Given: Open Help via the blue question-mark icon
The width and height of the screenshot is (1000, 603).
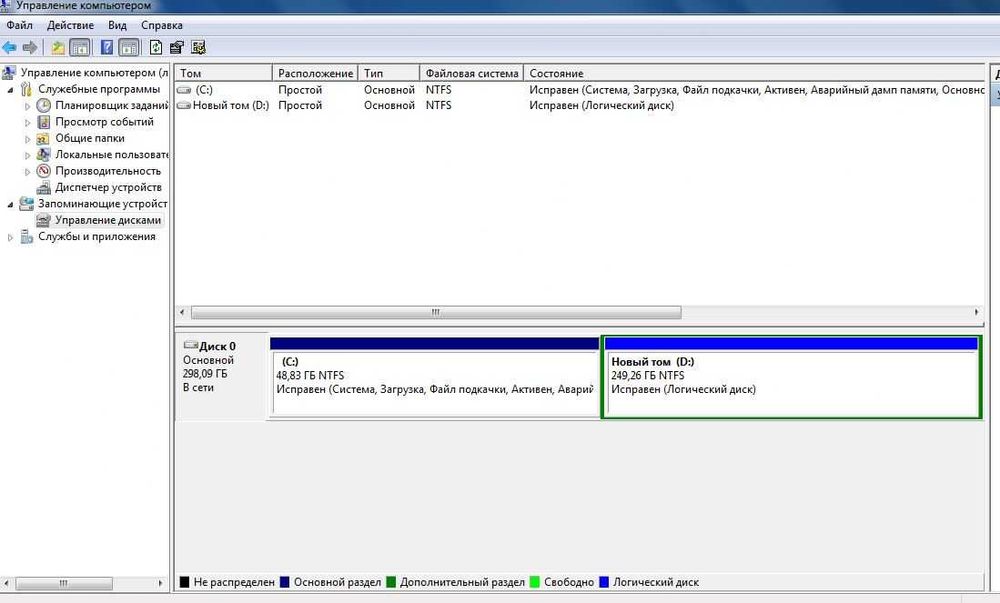Looking at the screenshot, I should [107, 47].
